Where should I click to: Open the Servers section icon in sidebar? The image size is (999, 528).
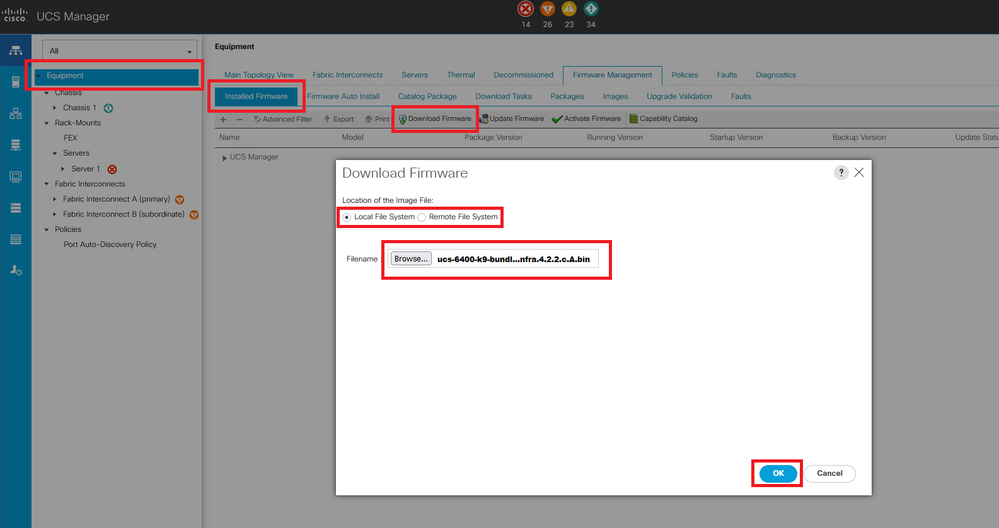click(x=15, y=82)
